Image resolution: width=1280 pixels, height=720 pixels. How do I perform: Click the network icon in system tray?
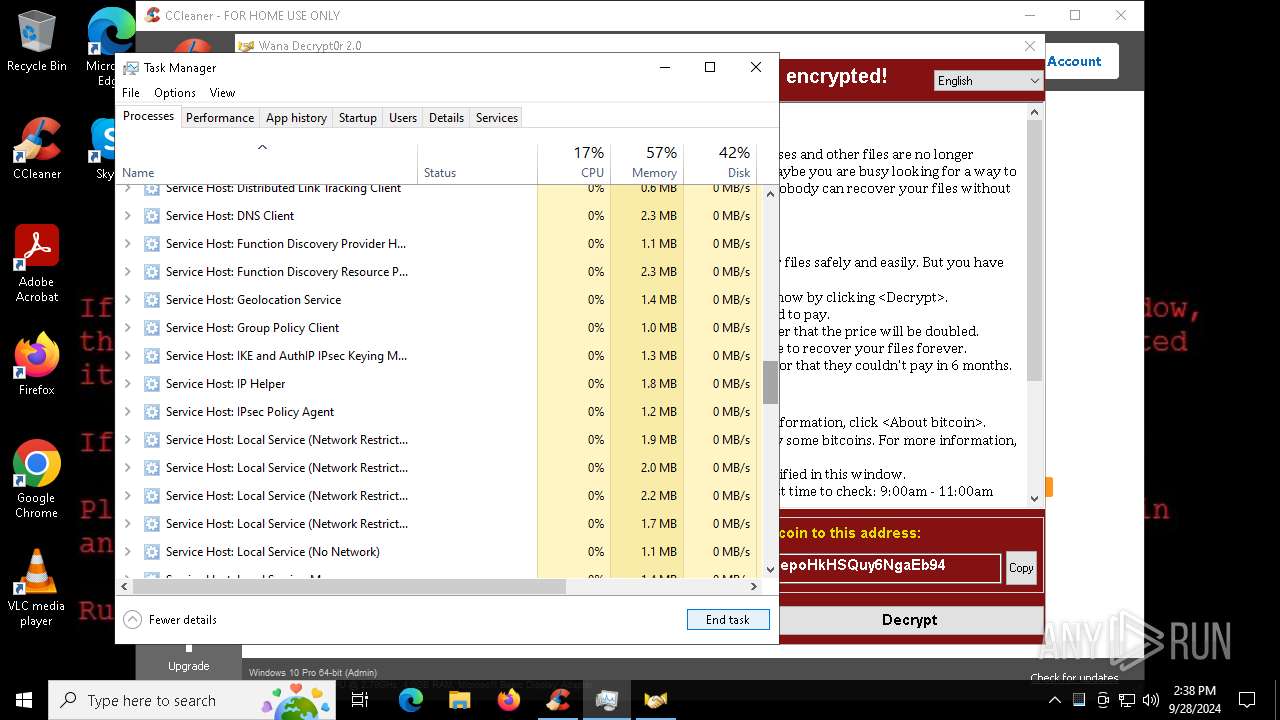[1126, 700]
